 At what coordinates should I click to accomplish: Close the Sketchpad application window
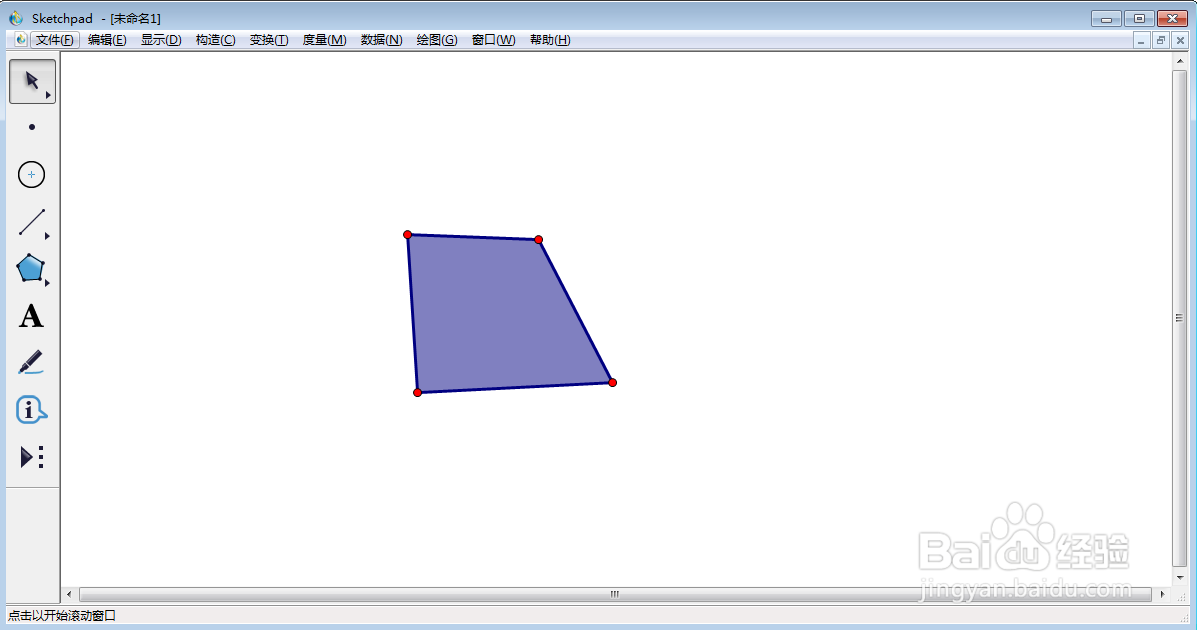click(x=1173, y=18)
